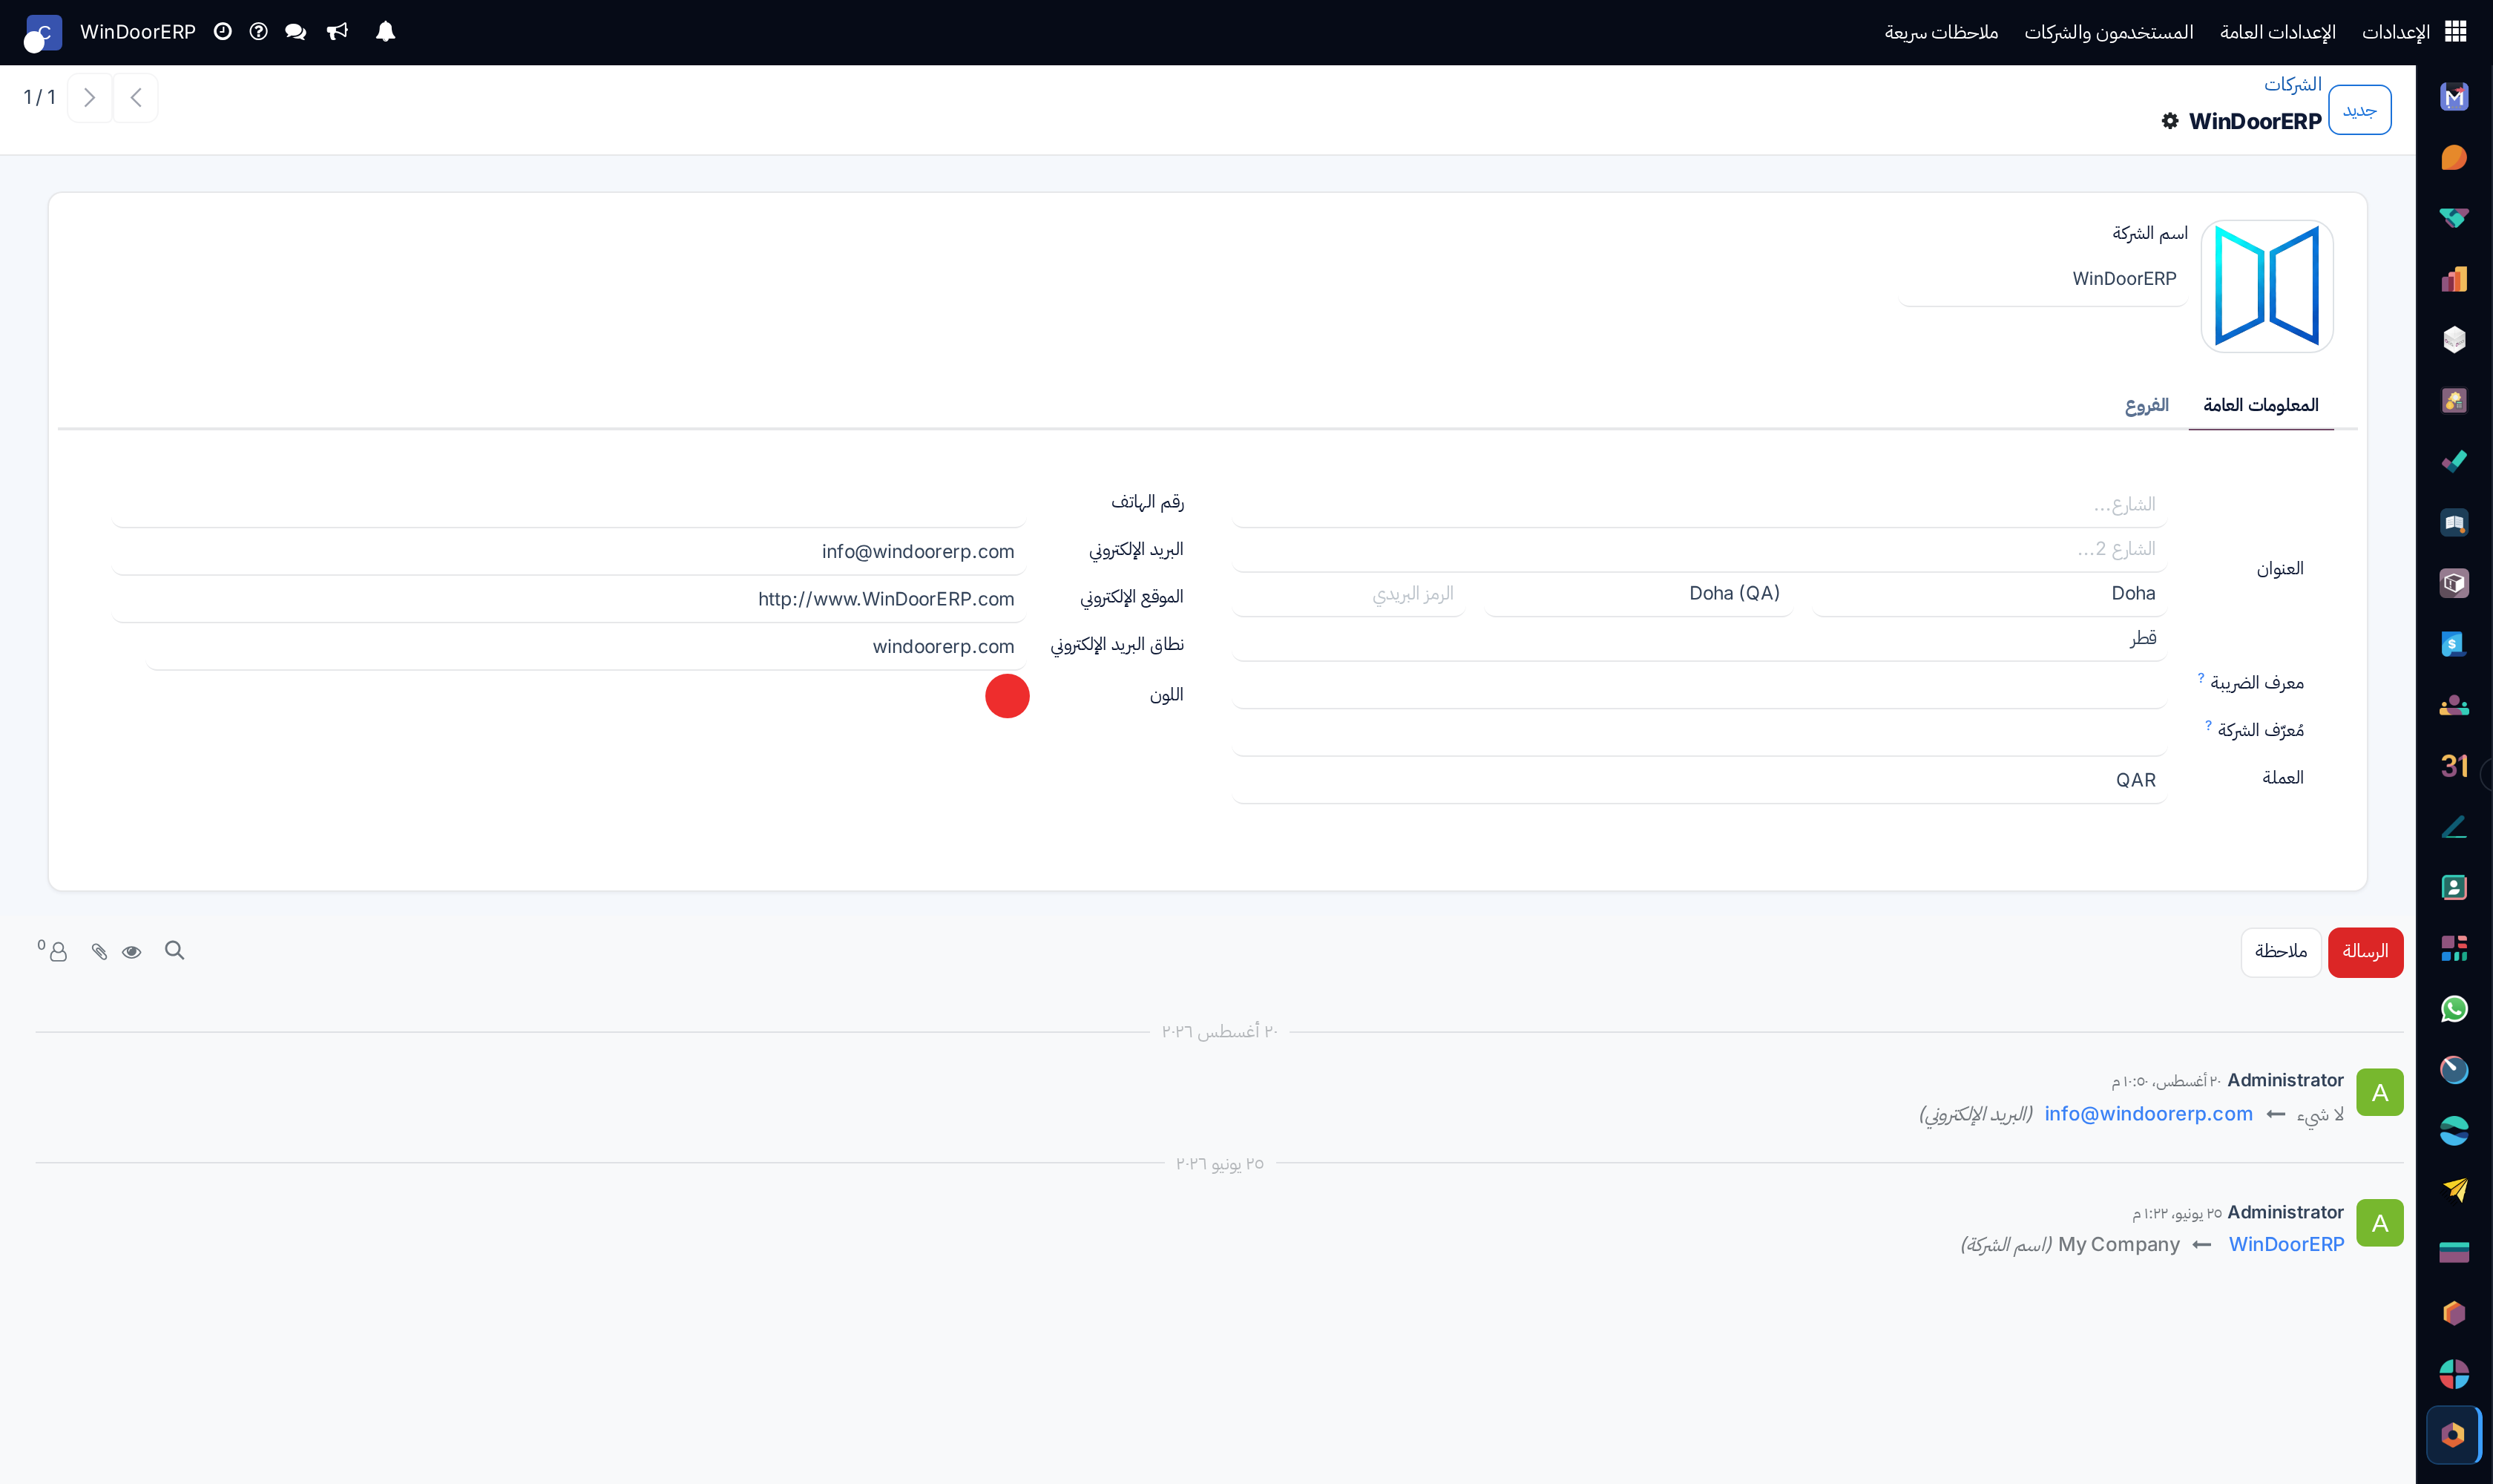Viewport: 2493px width, 1484px height.
Task: Select the المعلومات العامة tab
Action: click(x=2260, y=405)
